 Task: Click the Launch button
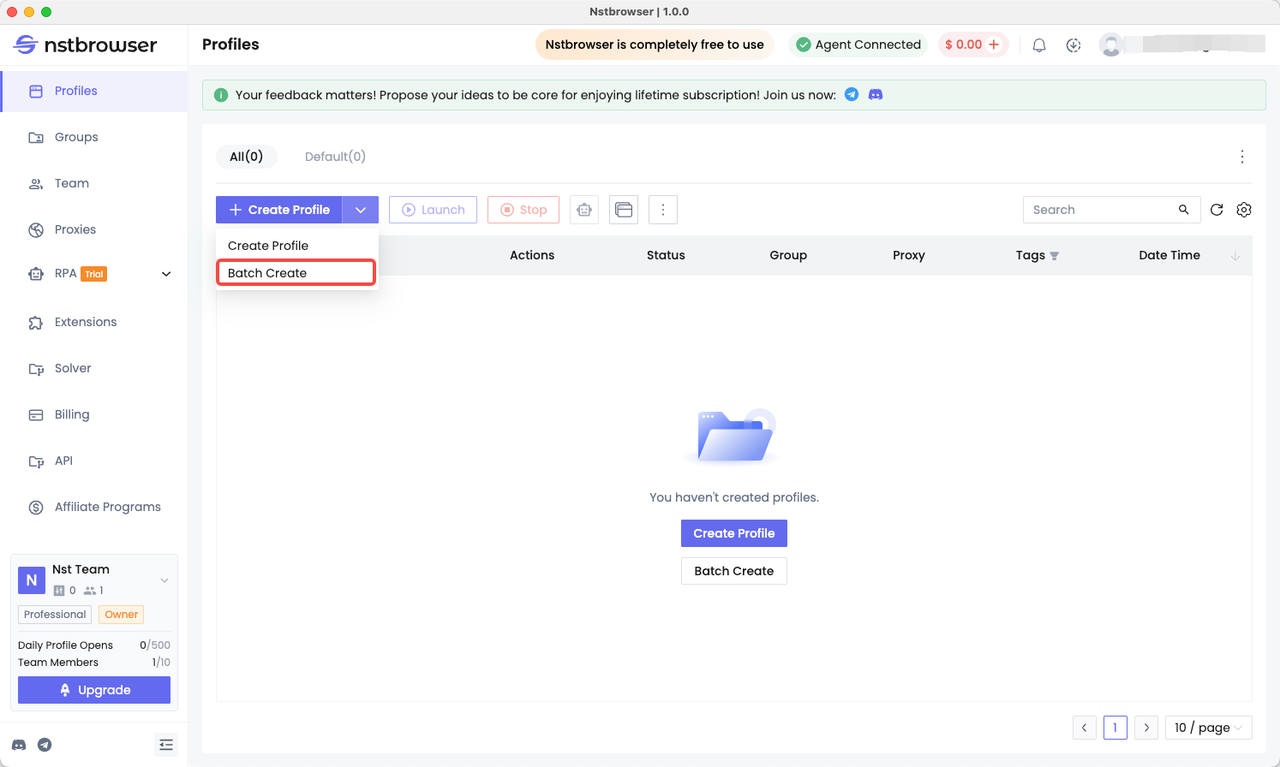[433, 210]
